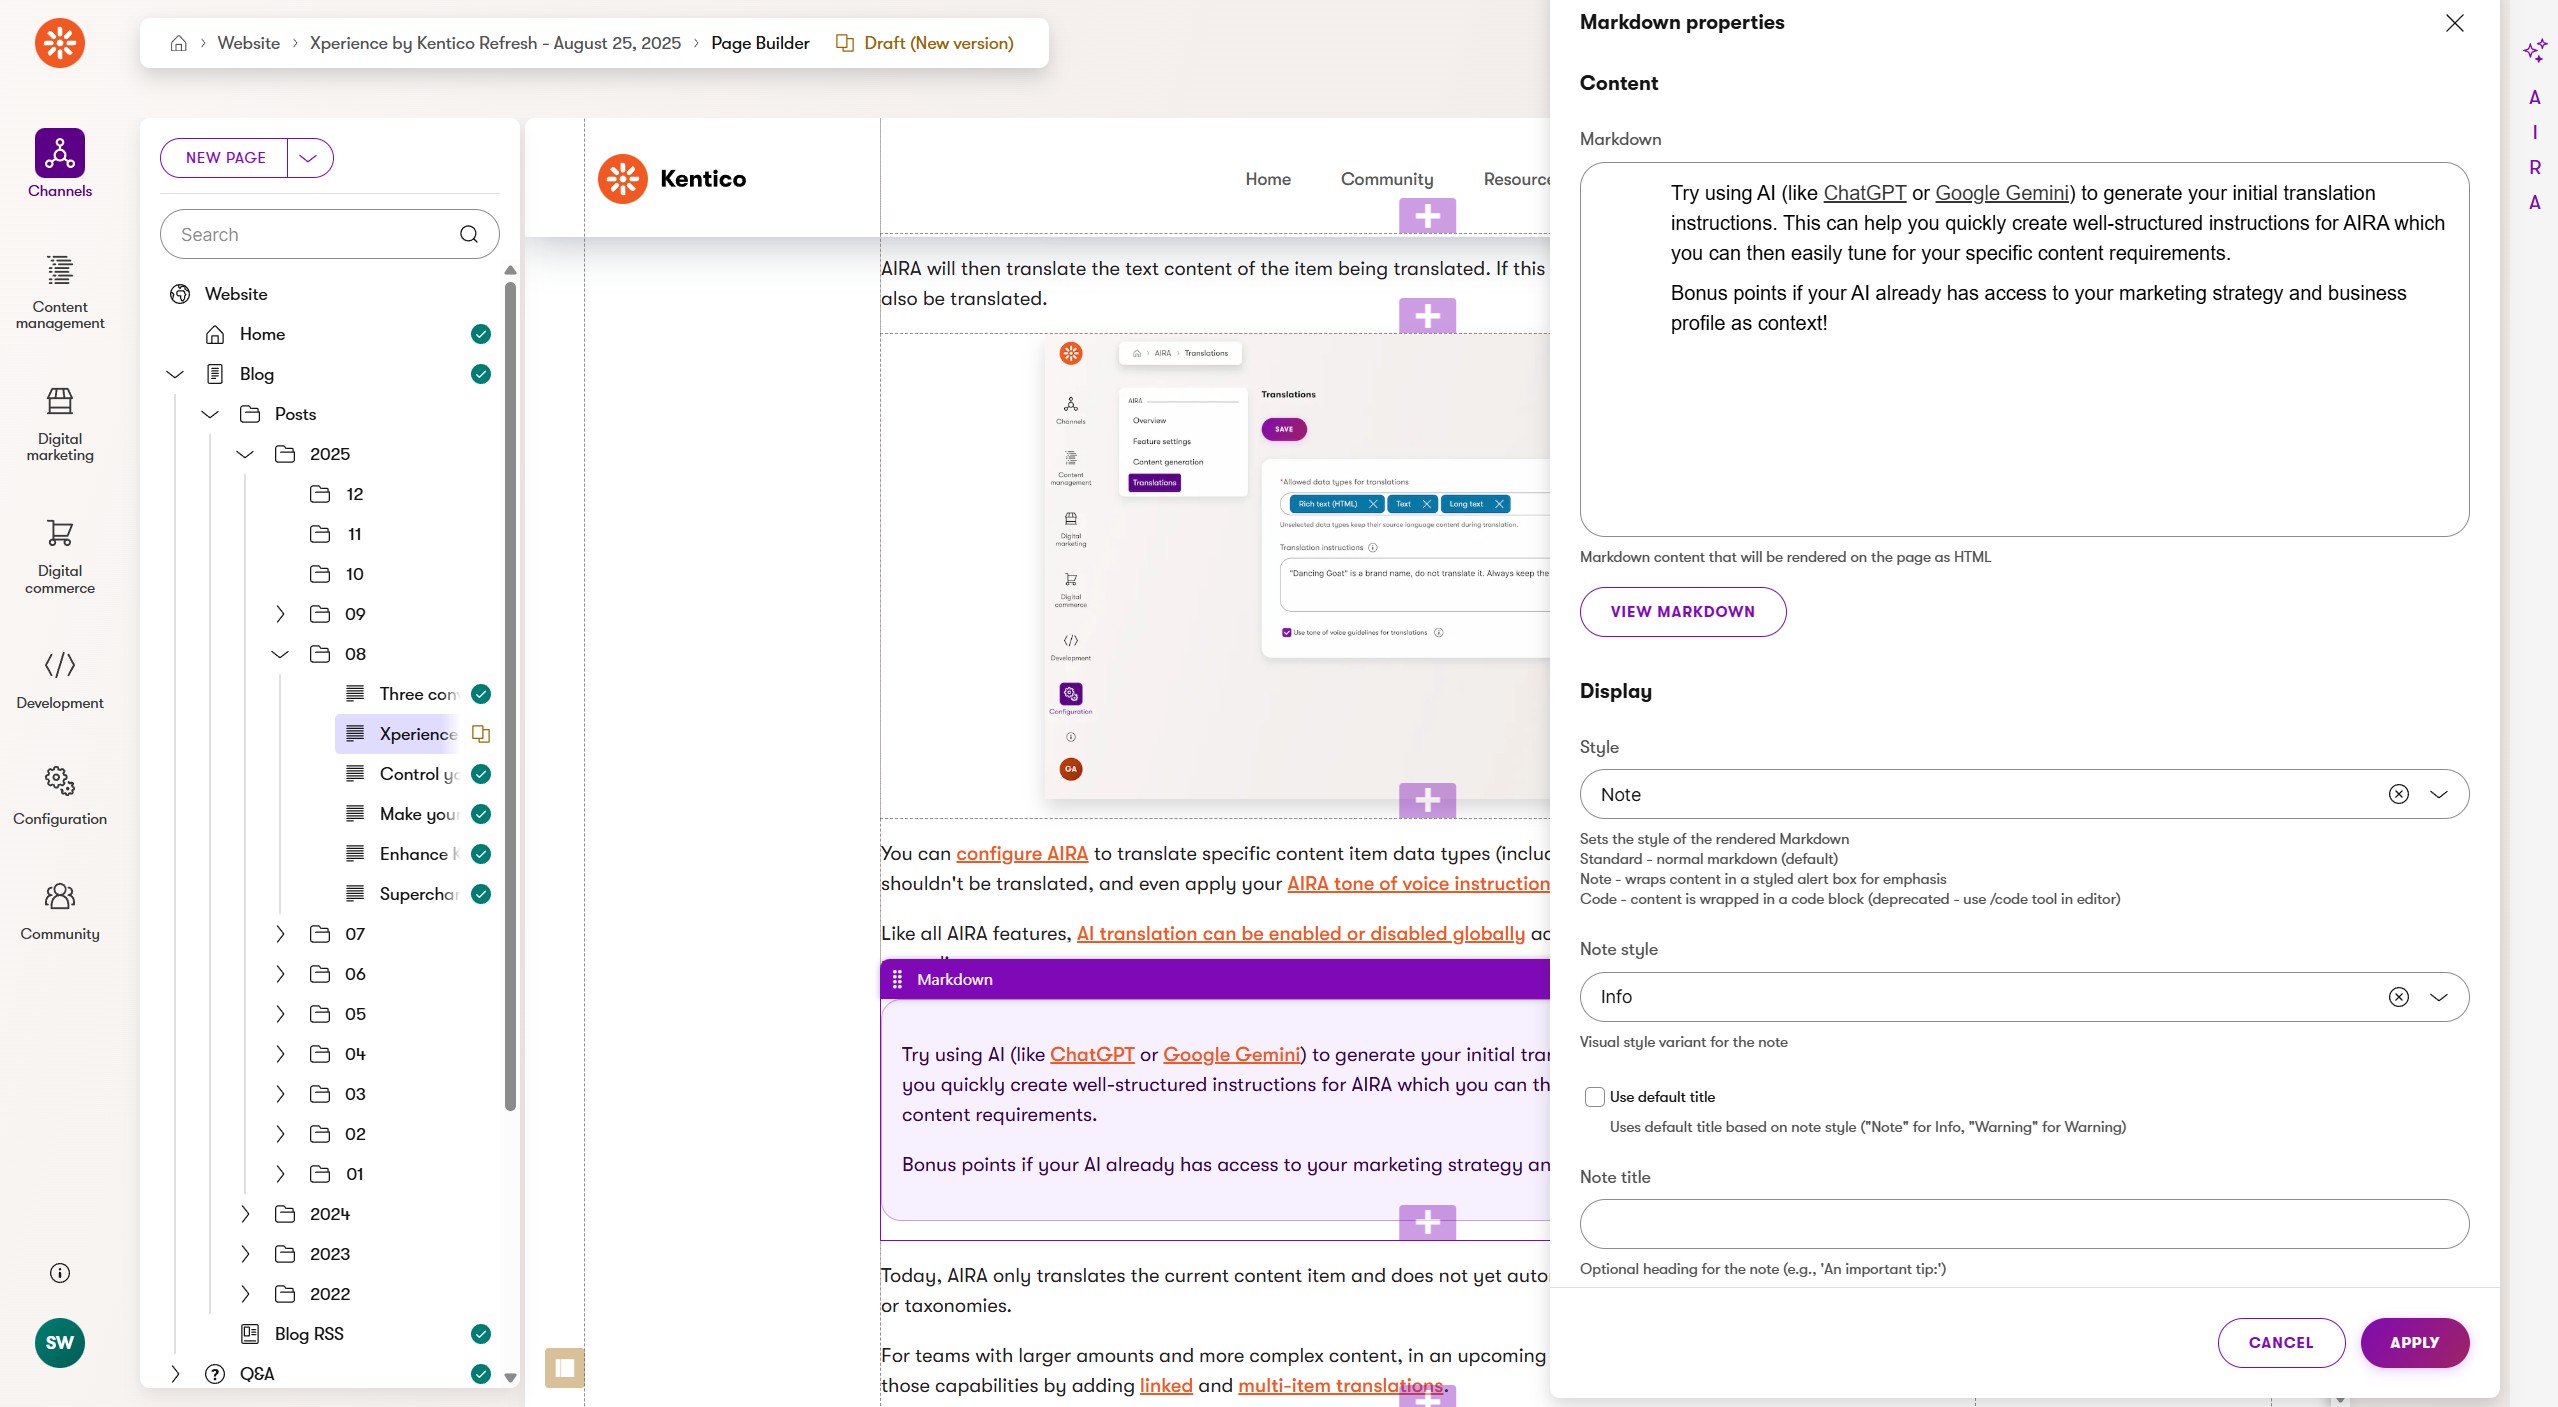This screenshot has width=2558, height=1407.
Task: Open Digital marketing section icon
Action: [x=59, y=402]
